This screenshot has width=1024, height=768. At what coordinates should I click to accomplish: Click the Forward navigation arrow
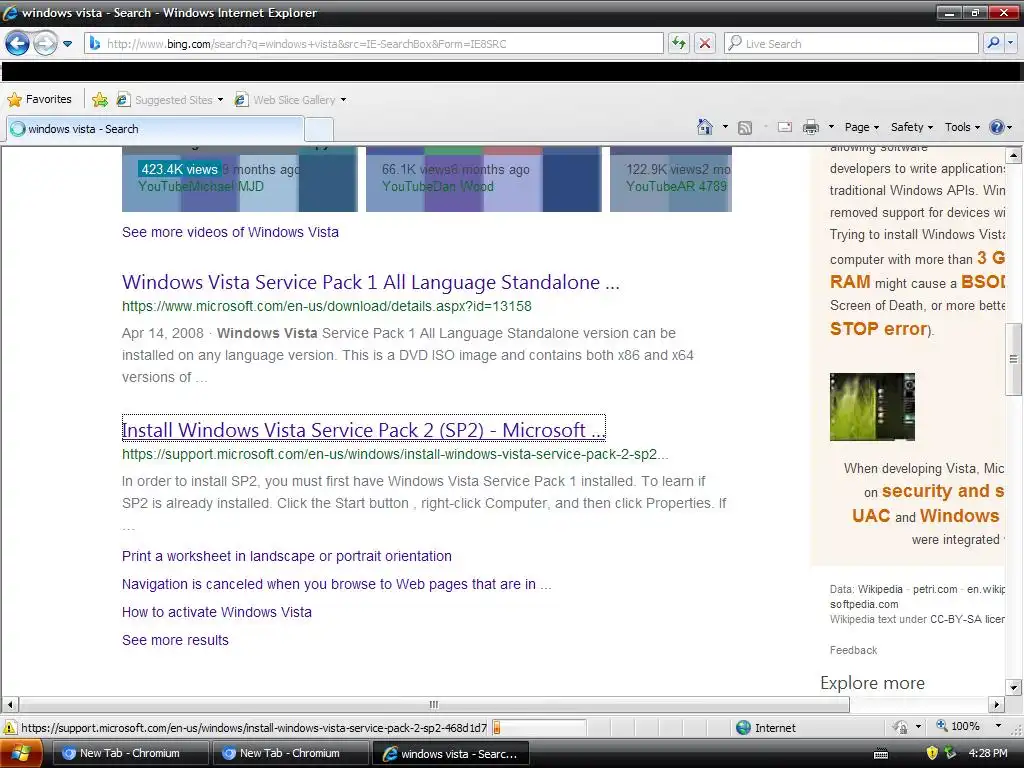pyautogui.click(x=44, y=44)
